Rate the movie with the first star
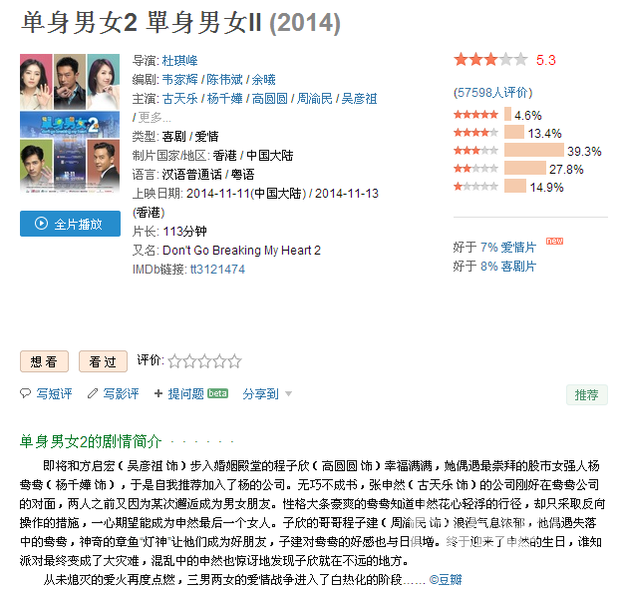 click(174, 361)
